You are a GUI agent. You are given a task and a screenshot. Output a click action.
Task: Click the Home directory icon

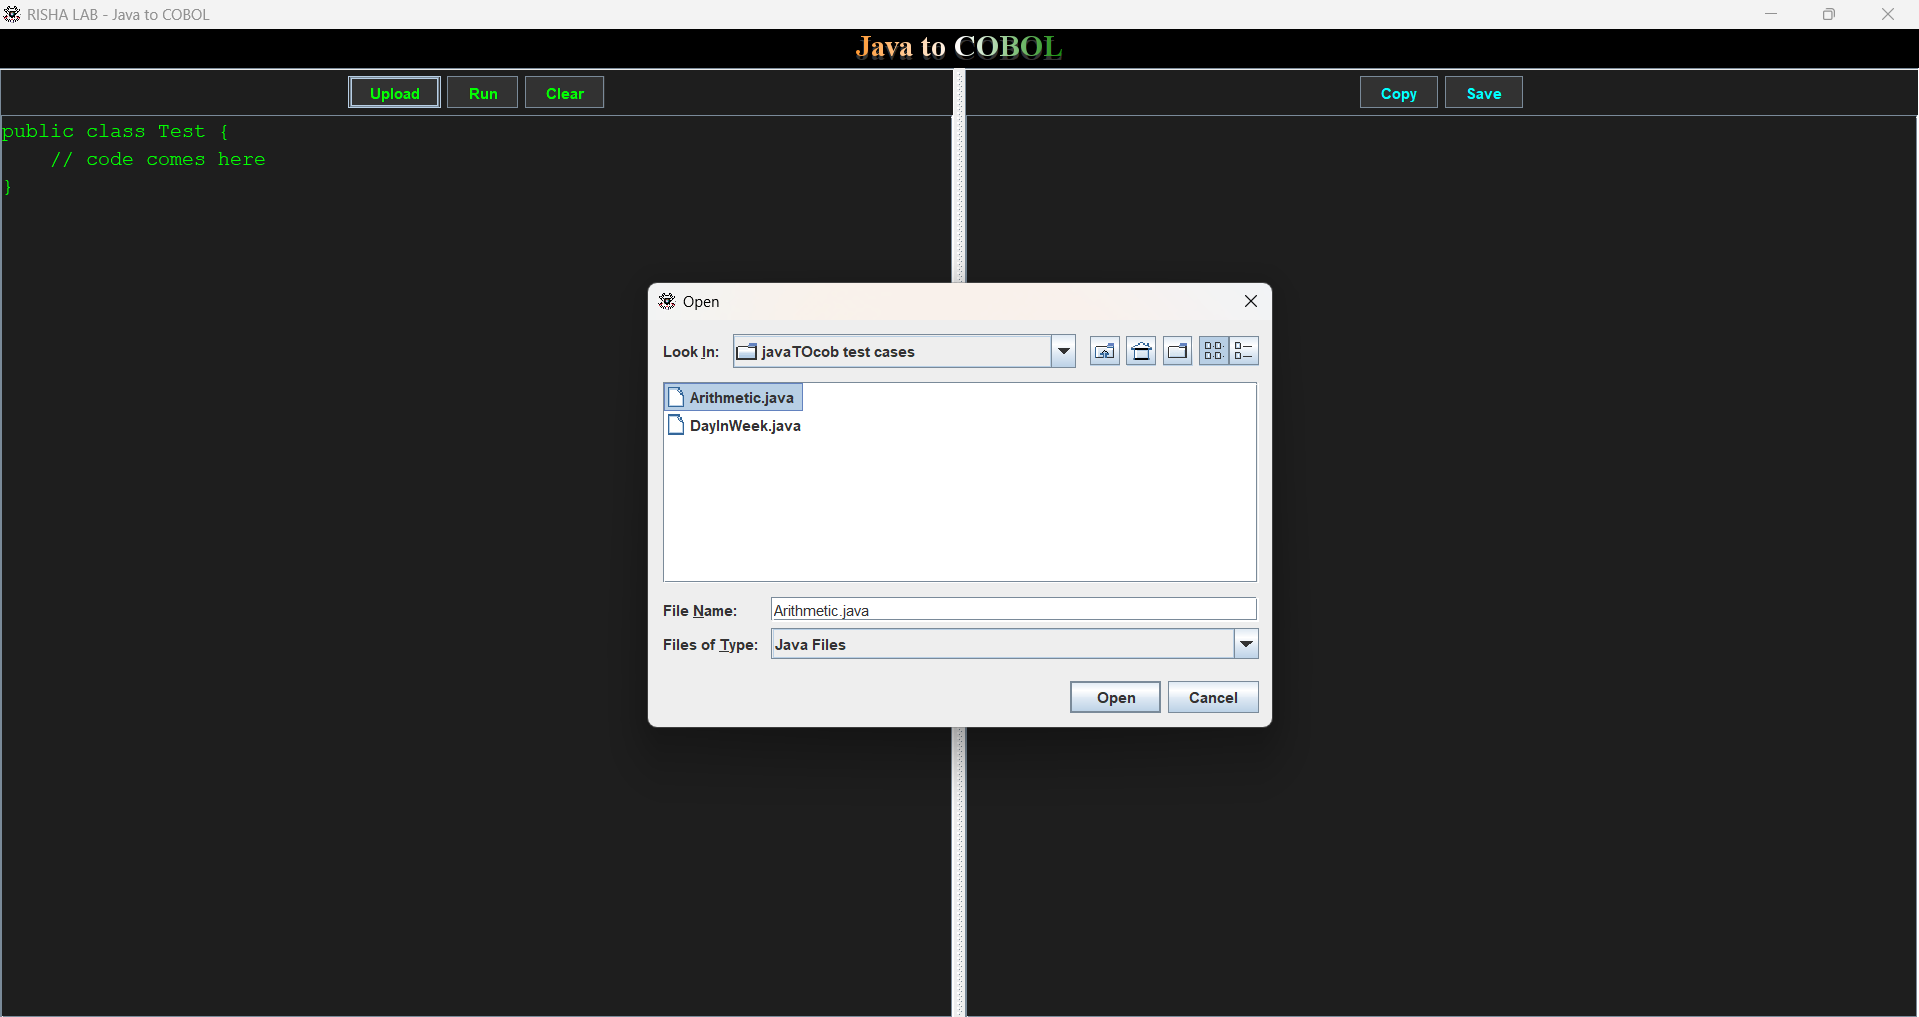(x=1141, y=351)
